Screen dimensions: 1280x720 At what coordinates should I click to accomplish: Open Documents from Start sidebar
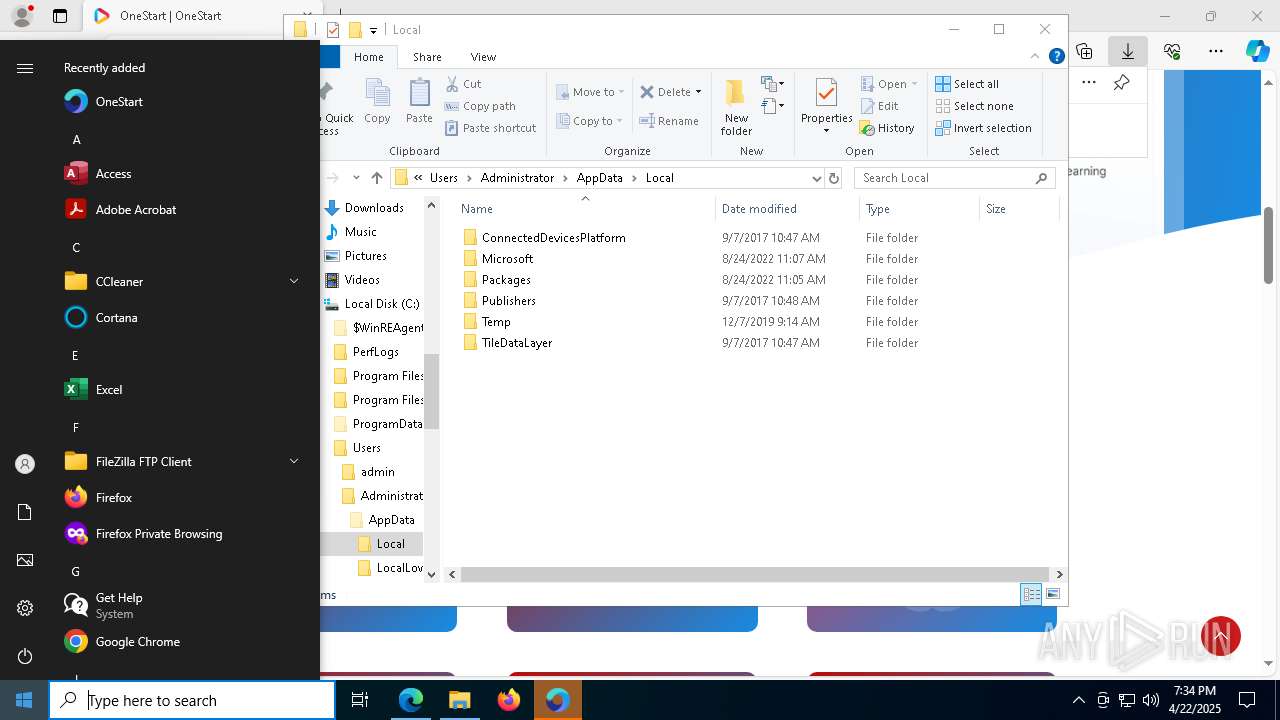coord(25,512)
